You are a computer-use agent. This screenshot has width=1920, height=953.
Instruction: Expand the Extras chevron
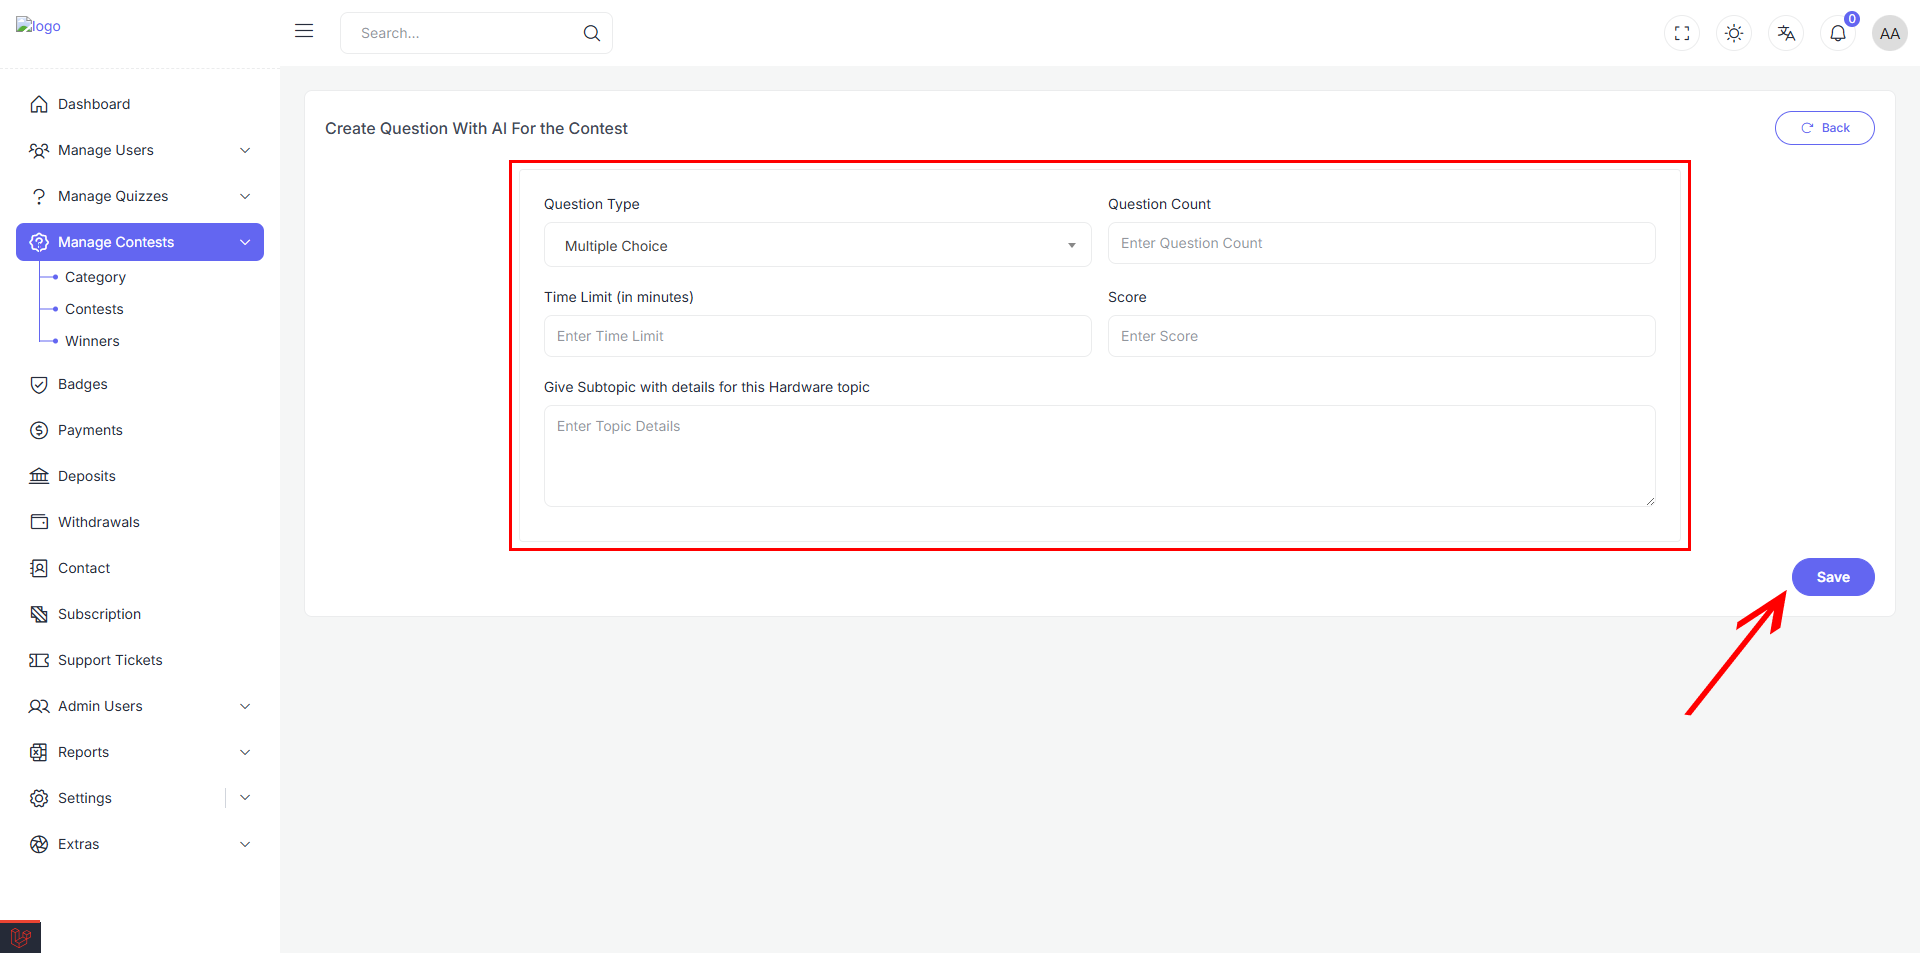coord(245,844)
